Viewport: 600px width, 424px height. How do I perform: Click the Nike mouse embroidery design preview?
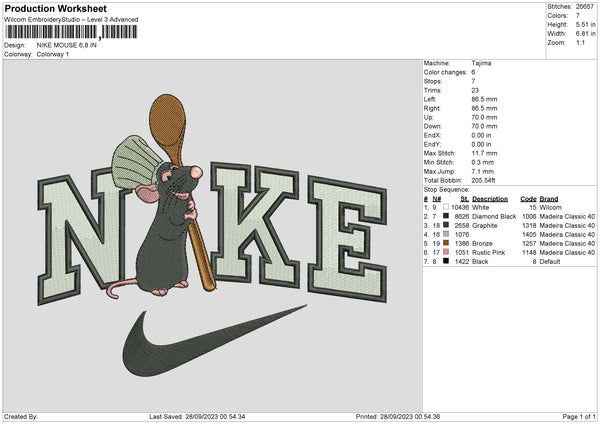pos(212,235)
